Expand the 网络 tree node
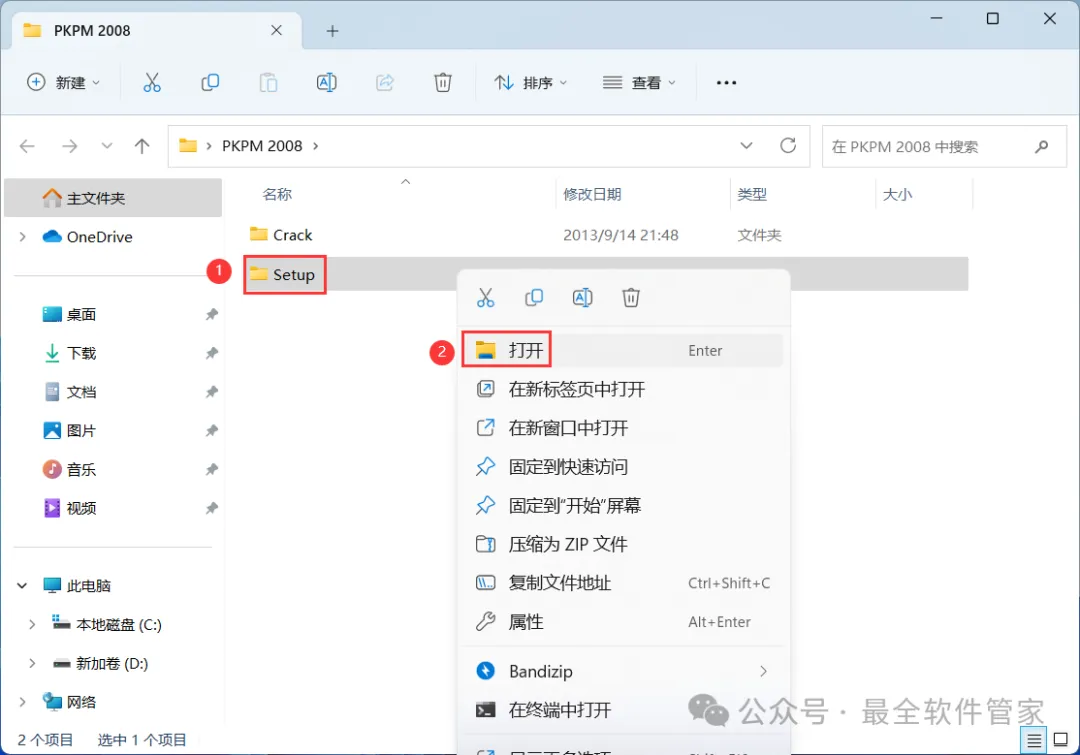Screen dimensions: 1080x755 tap(23, 702)
